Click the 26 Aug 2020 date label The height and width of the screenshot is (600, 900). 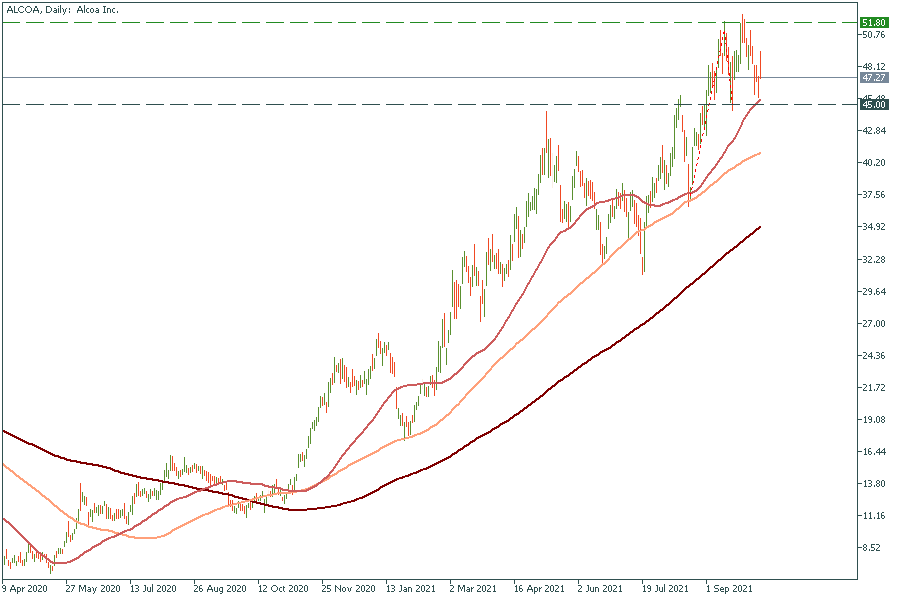(219, 589)
